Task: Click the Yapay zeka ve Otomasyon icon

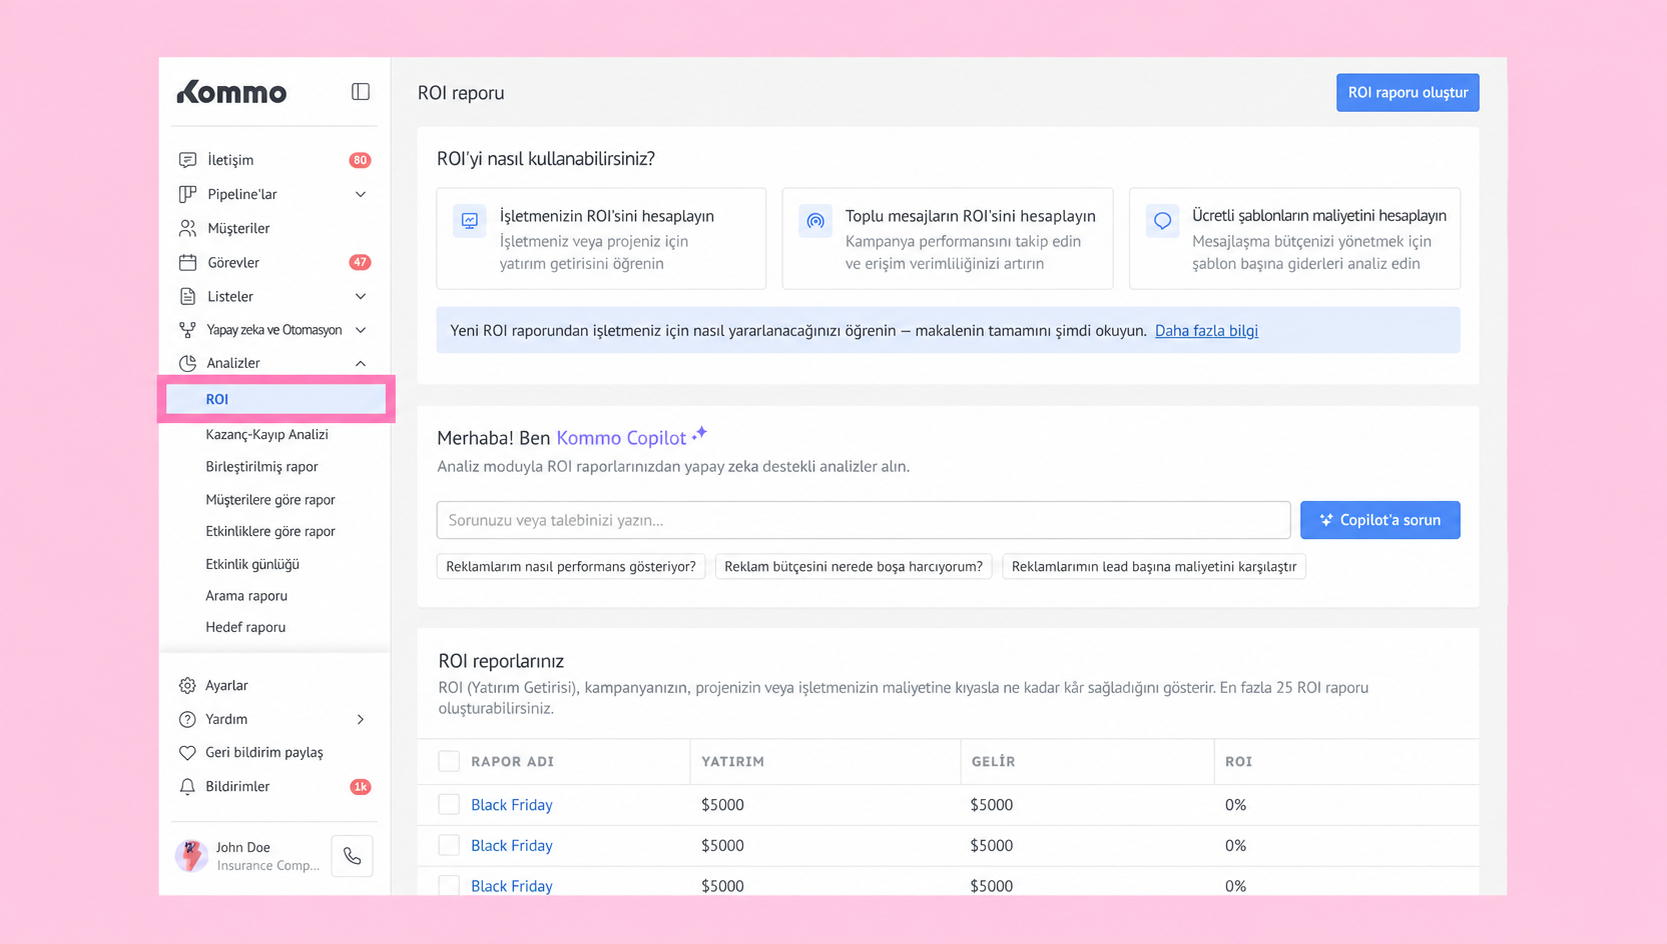Action: [187, 330]
